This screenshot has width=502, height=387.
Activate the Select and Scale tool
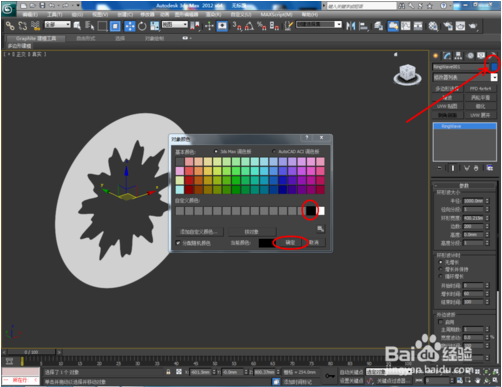[x=155, y=26]
